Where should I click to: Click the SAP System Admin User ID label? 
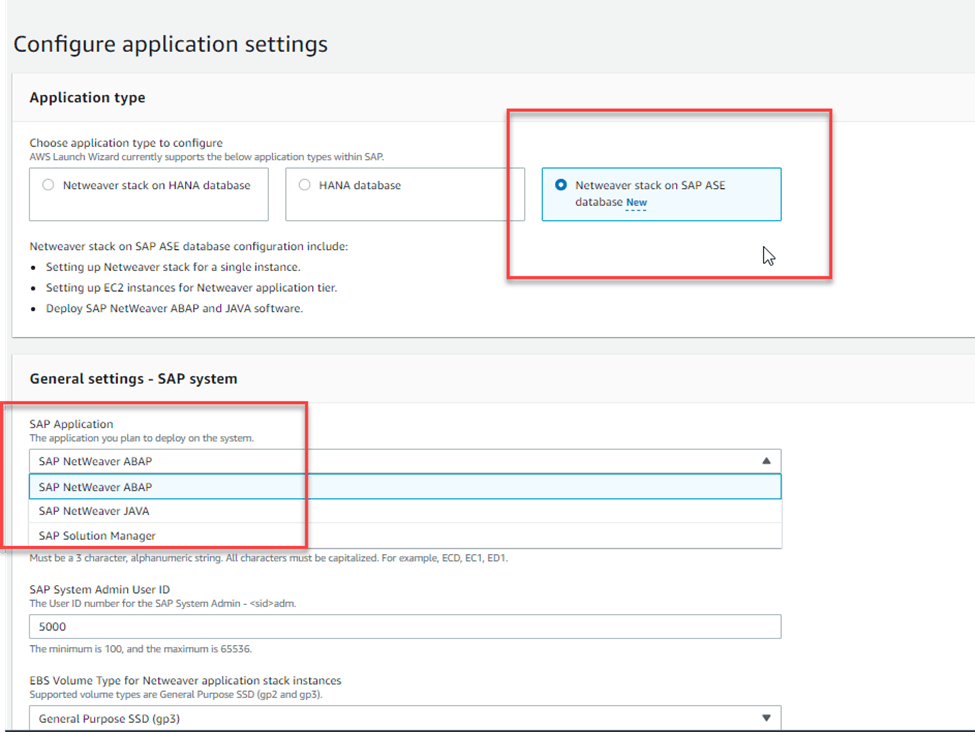pyautogui.click(x=99, y=590)
